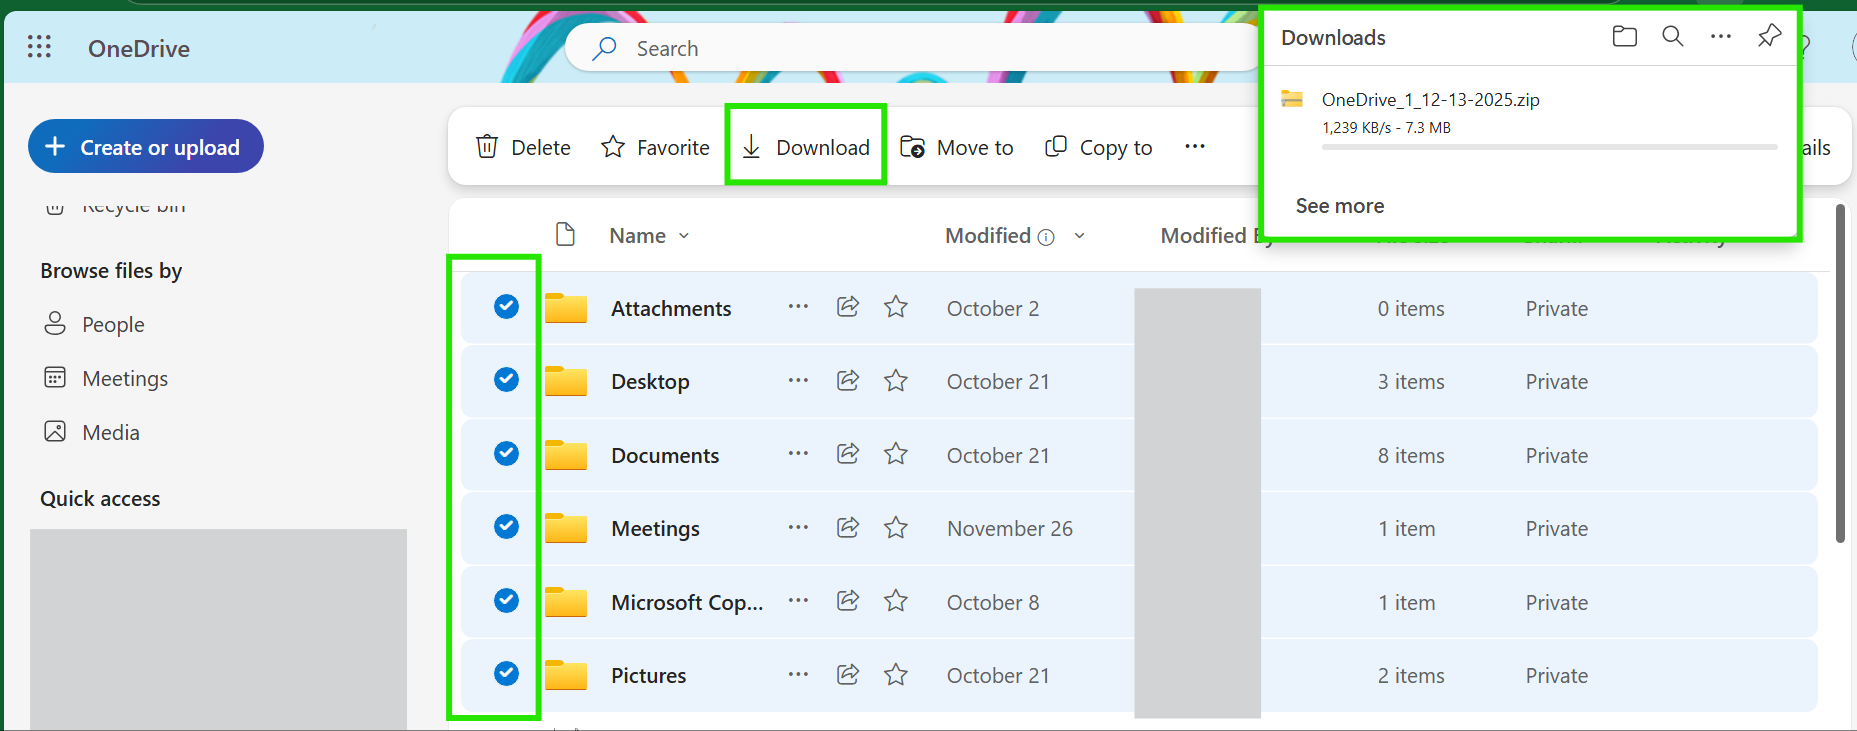Star the Microsoft Copilot folder

896,600
